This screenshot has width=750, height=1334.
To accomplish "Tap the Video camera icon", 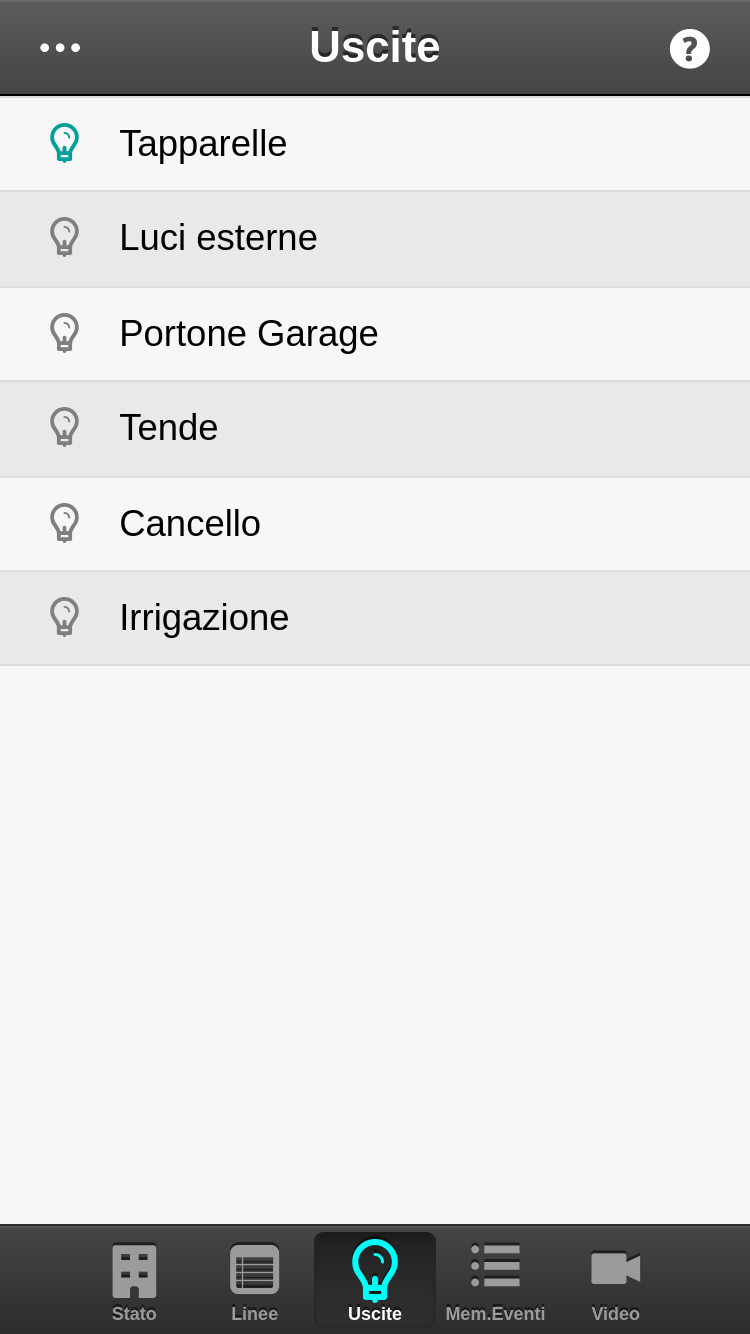I will [615, 1268].
